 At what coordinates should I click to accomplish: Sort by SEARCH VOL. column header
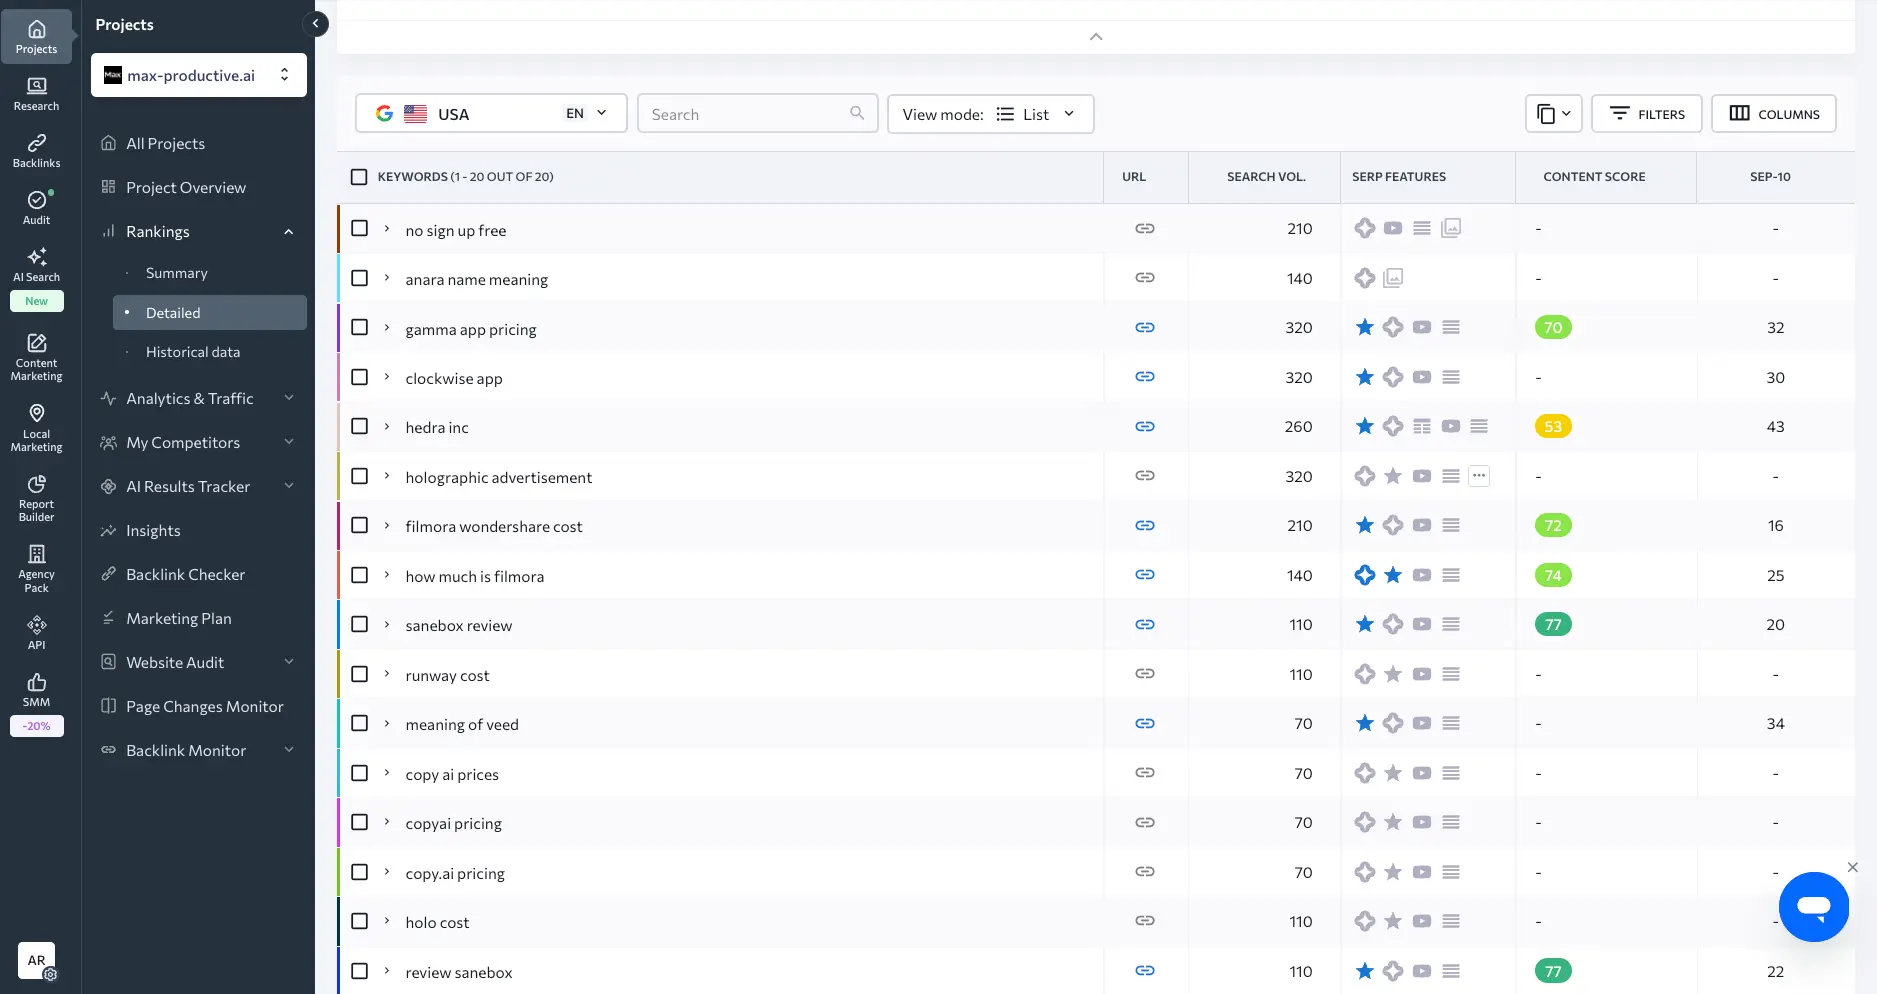point(1266,177)
